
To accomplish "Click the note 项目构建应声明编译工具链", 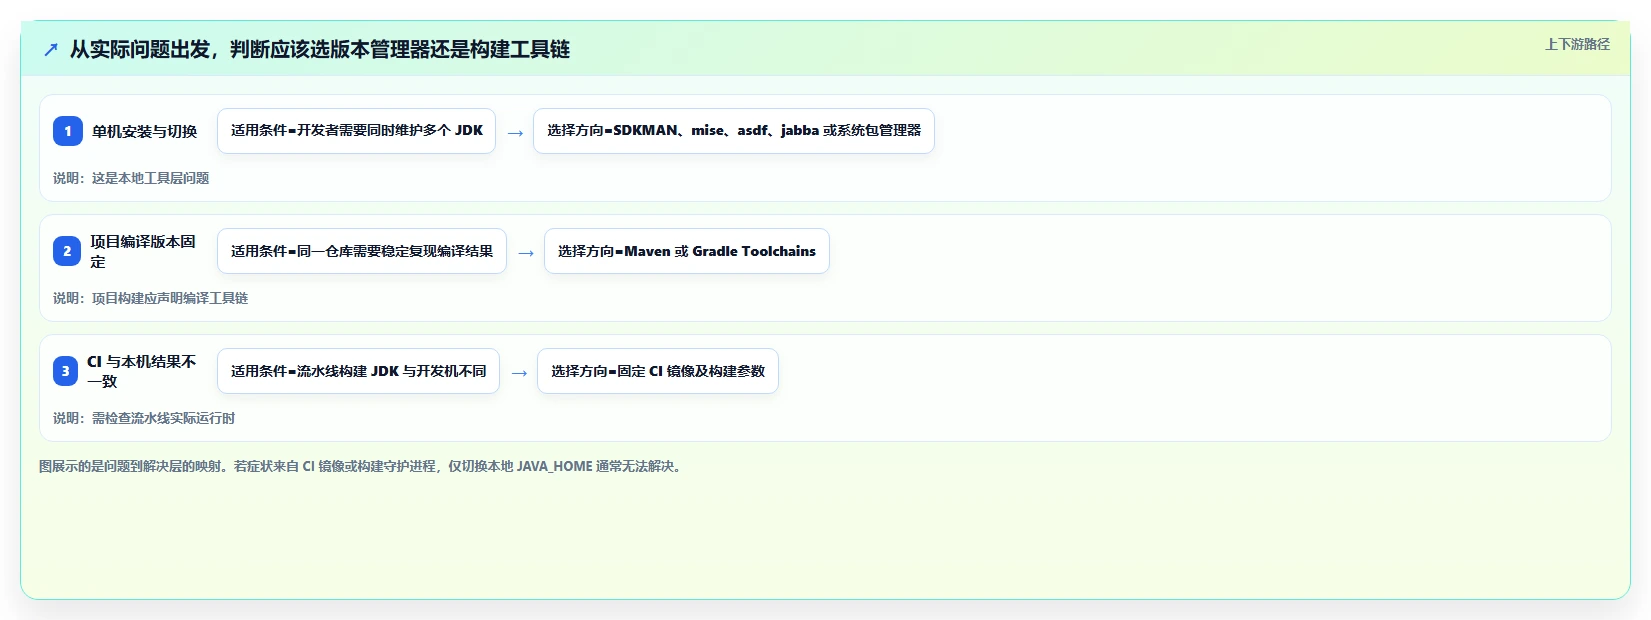I will pyautogui.click(x=150, y=298).
